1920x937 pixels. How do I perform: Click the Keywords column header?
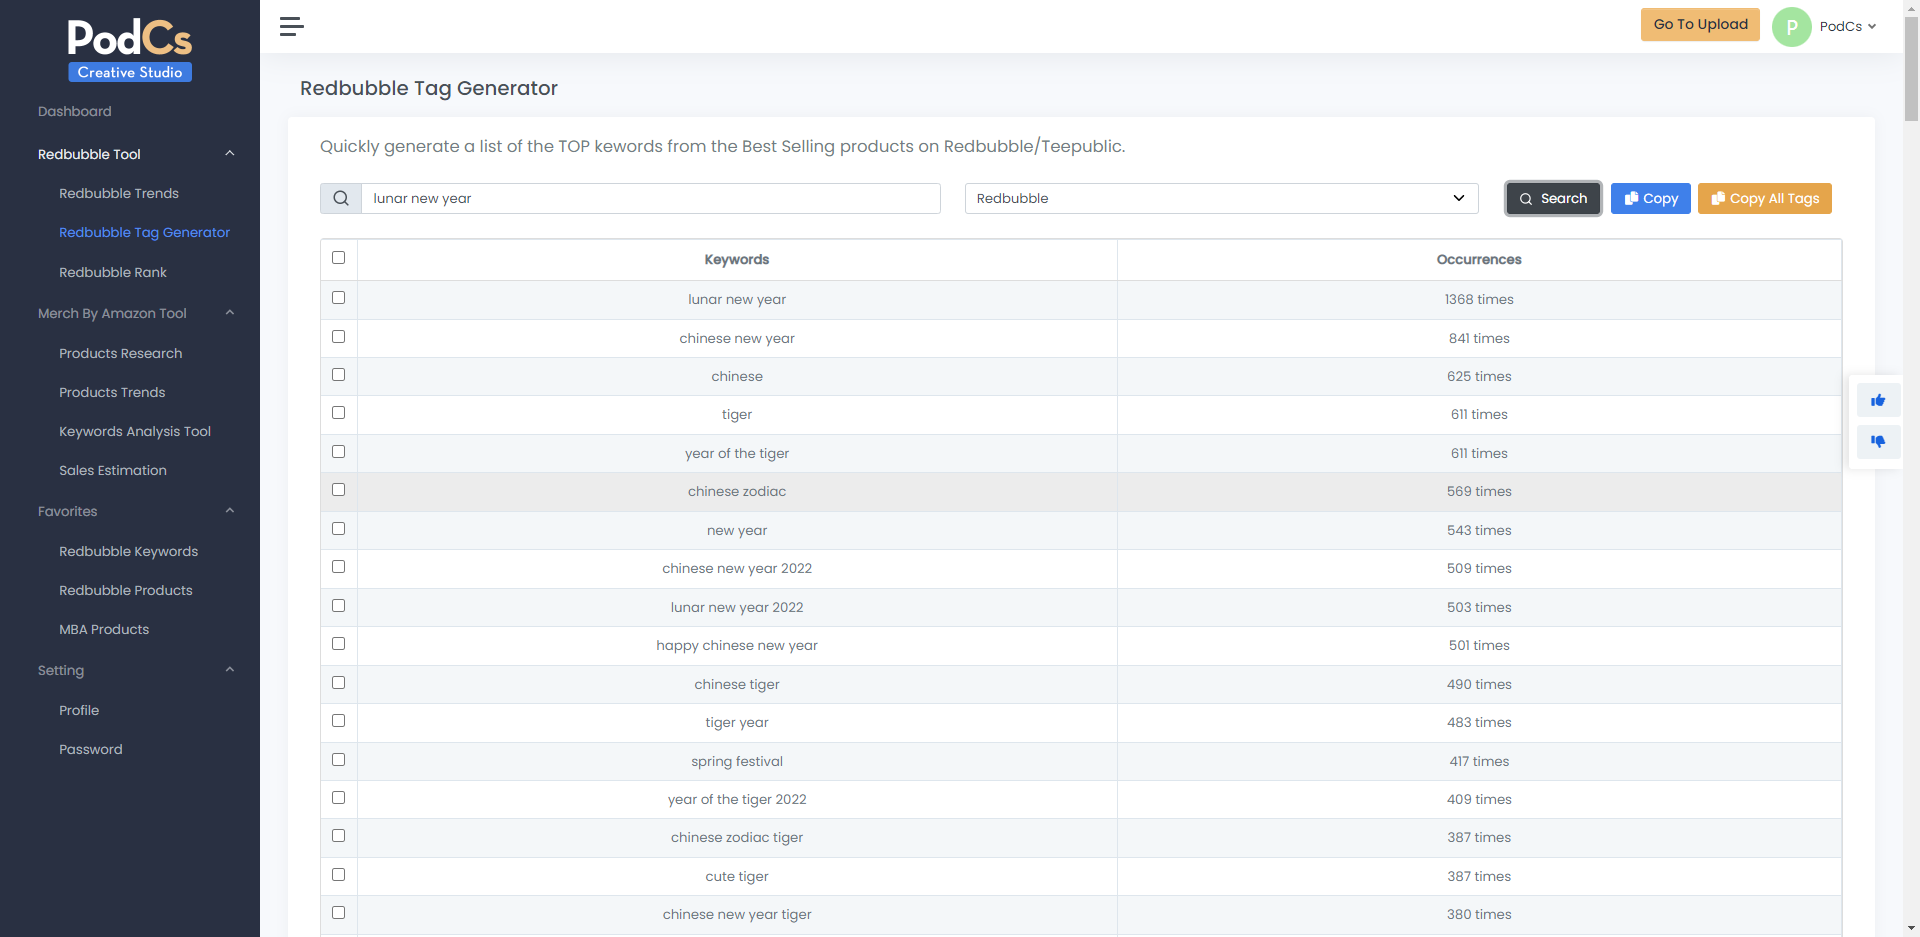[737, 259]
